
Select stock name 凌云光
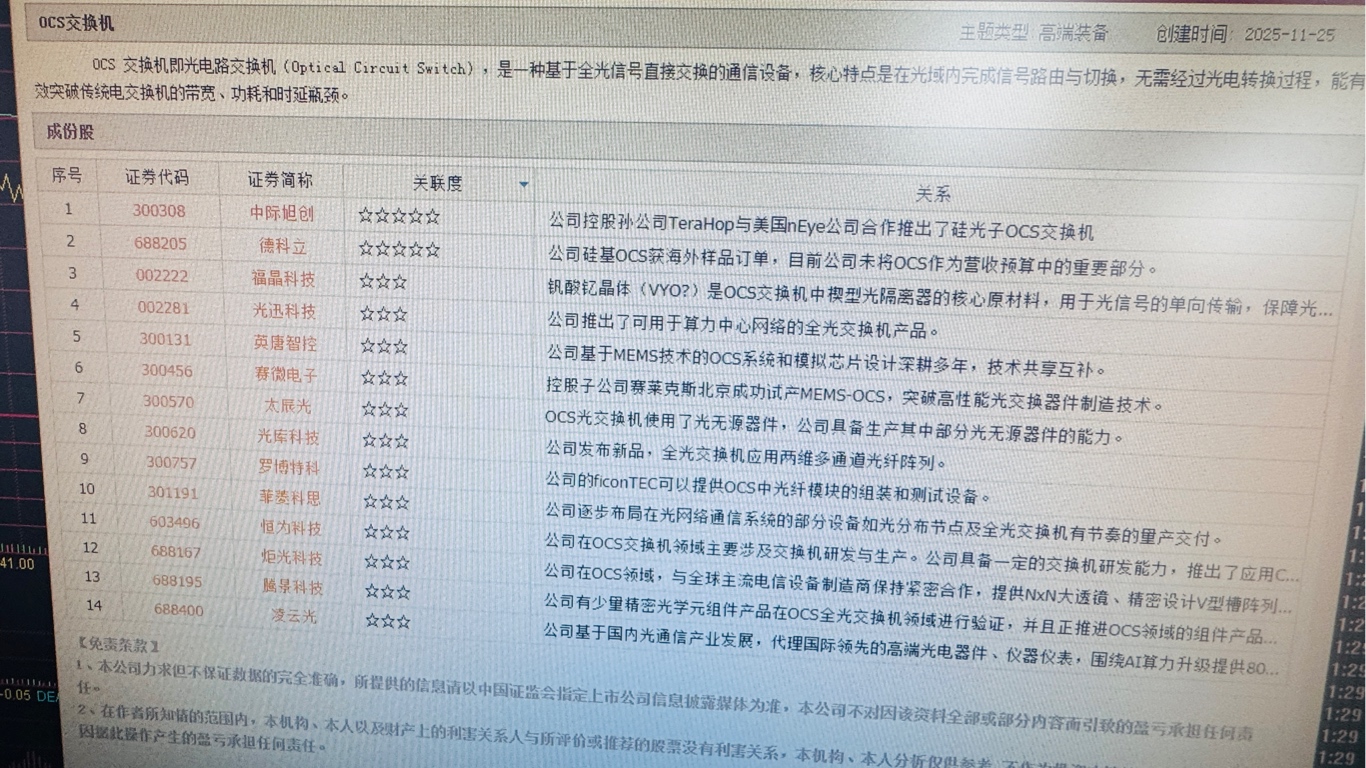pos(294,616)
